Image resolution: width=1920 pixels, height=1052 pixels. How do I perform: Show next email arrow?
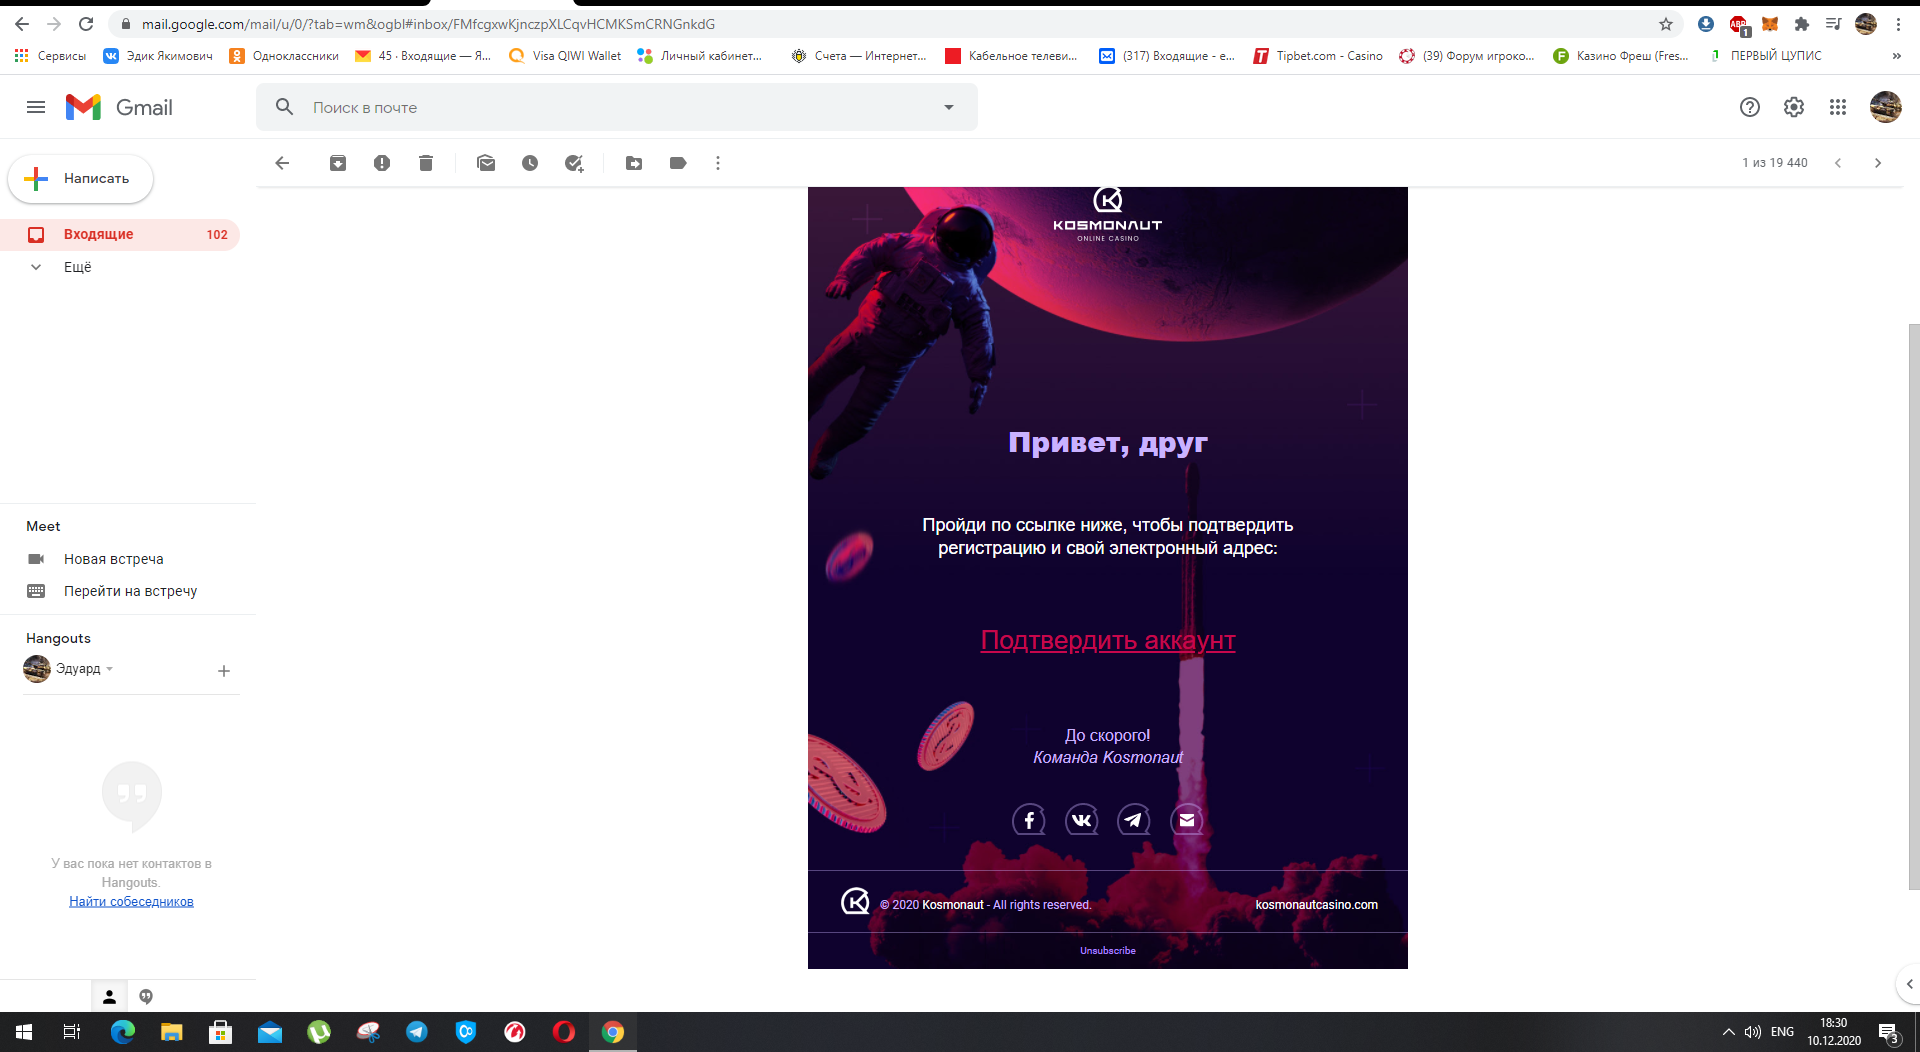click(x=1878, y=163)
